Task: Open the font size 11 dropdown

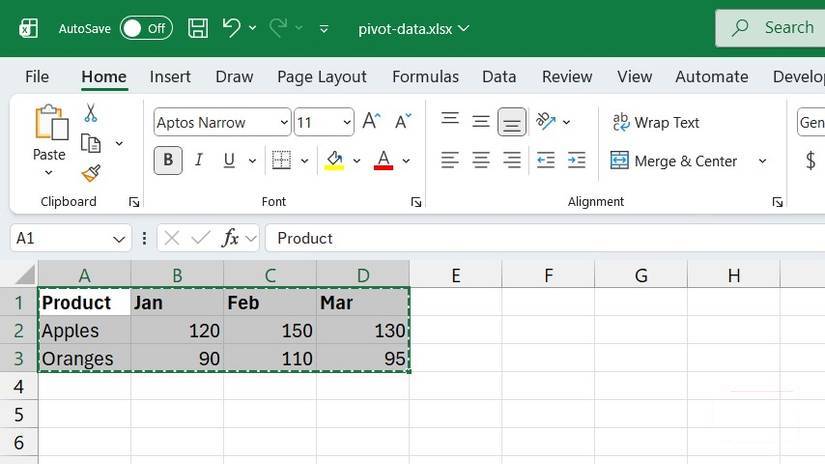Action: 347,123
